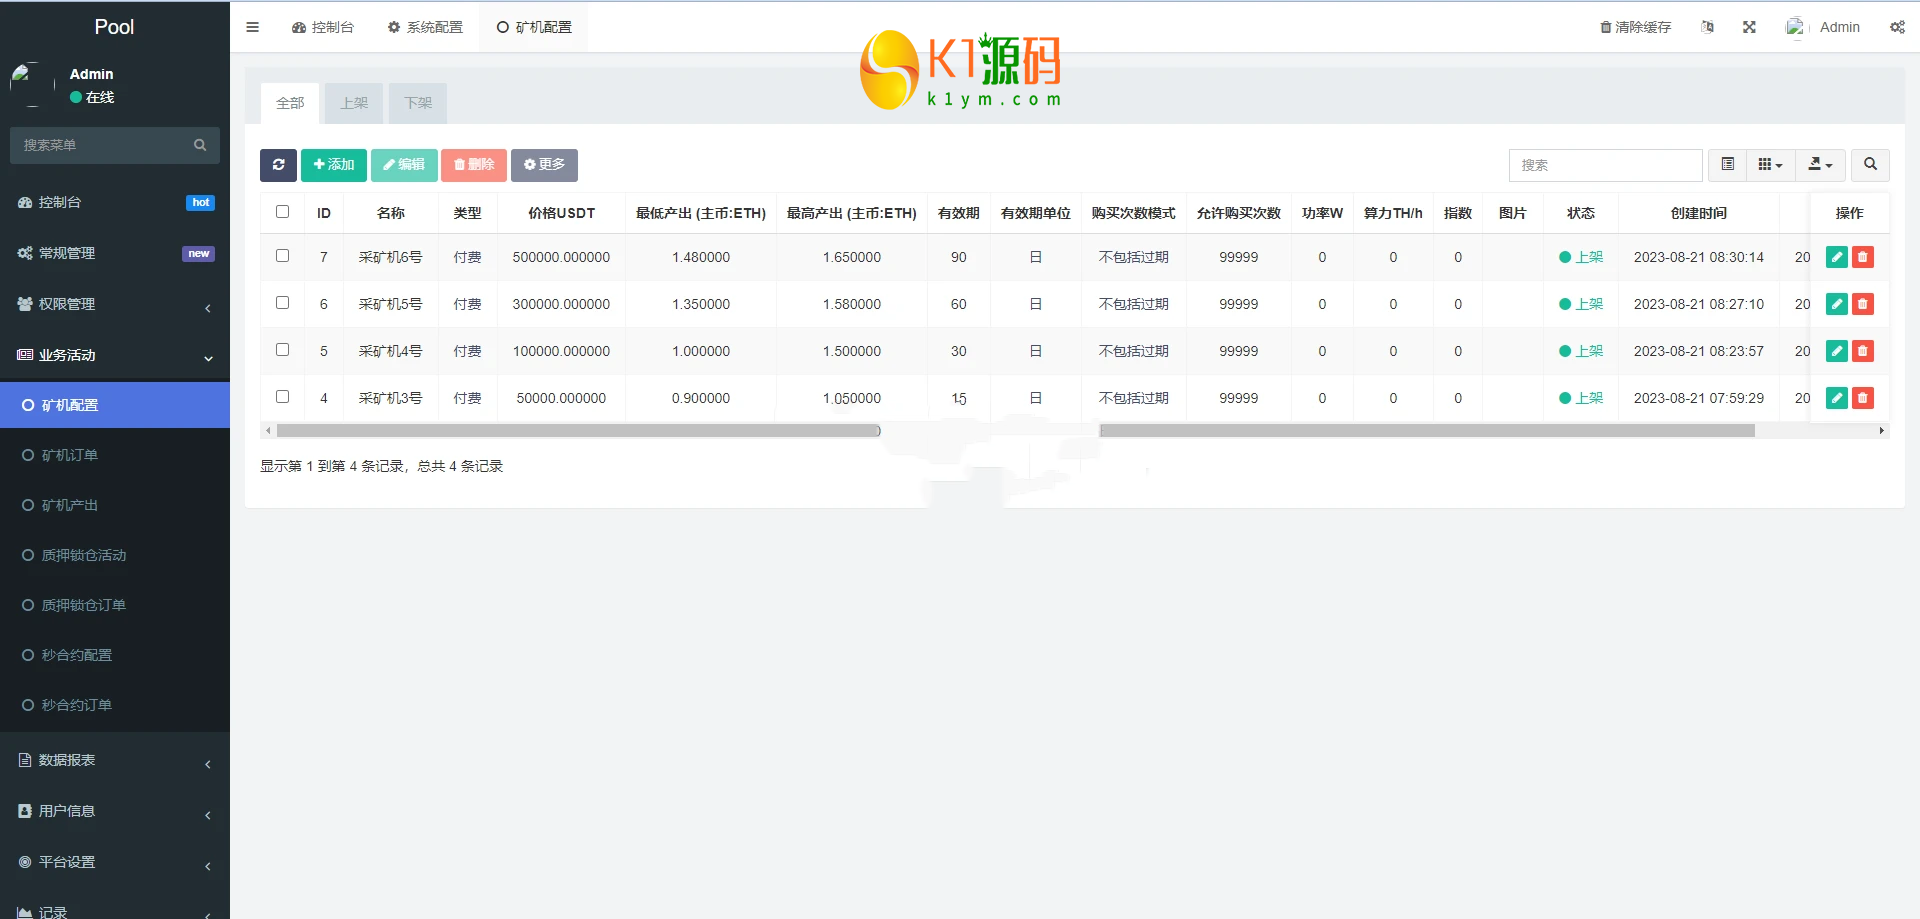Click the search magnifier button beside toolbar
The height and width of the screenshot is (919, 1920).
tap(1870, 165)
